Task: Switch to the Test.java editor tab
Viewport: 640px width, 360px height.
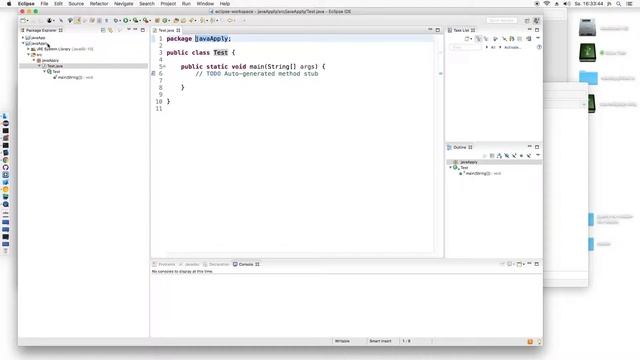Action: coord(167,30)
